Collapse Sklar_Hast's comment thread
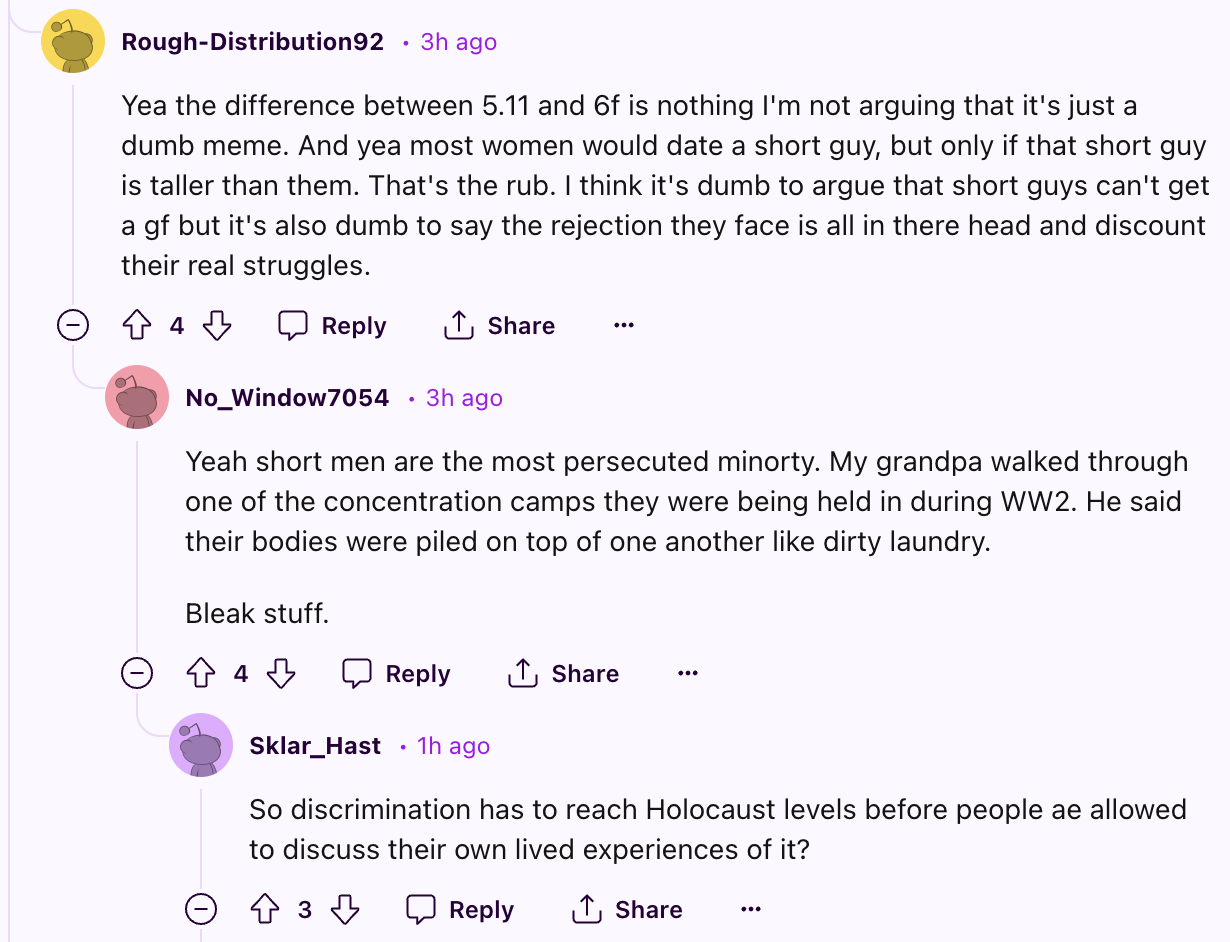This screenshot has width=1230, height=942. (x=201, y=910)
